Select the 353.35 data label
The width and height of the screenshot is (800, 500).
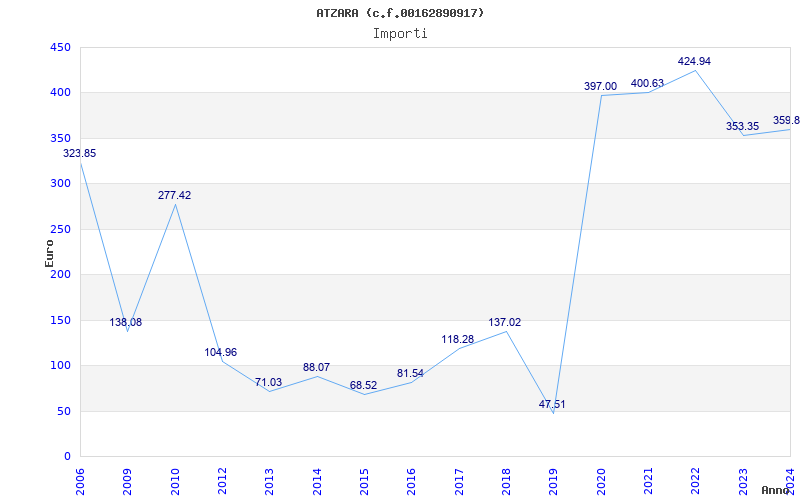pyautogui.click(x=742, y=127)
